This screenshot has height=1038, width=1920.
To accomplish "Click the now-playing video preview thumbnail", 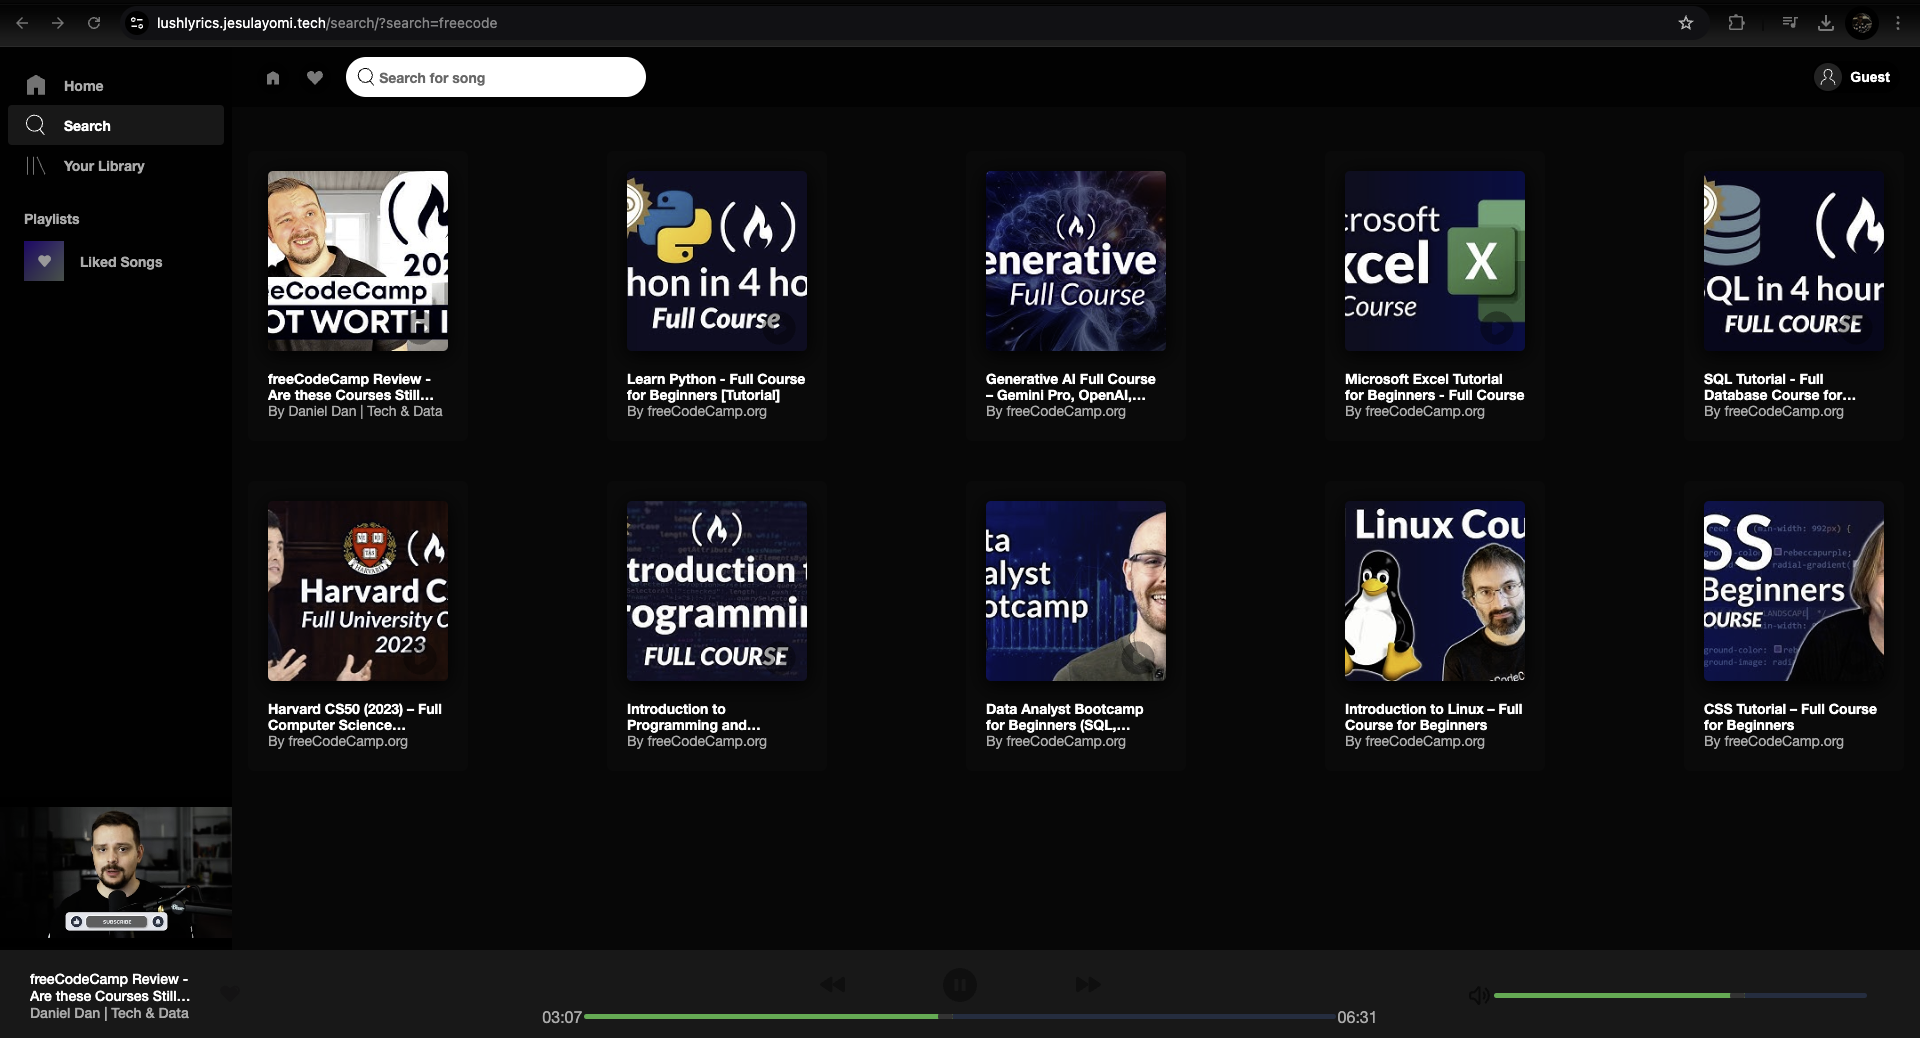I will coord(116,872).
